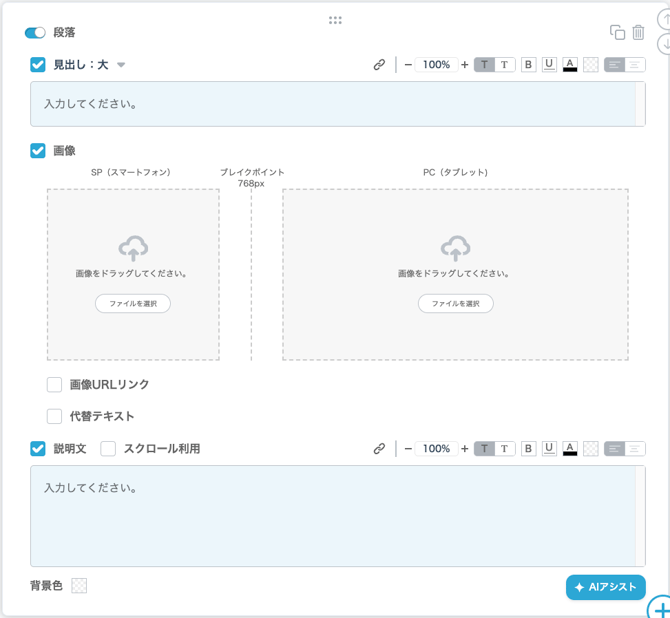670x618 pixels.
Task: Click PC upload cloud icon
Action: click(455, 248)
